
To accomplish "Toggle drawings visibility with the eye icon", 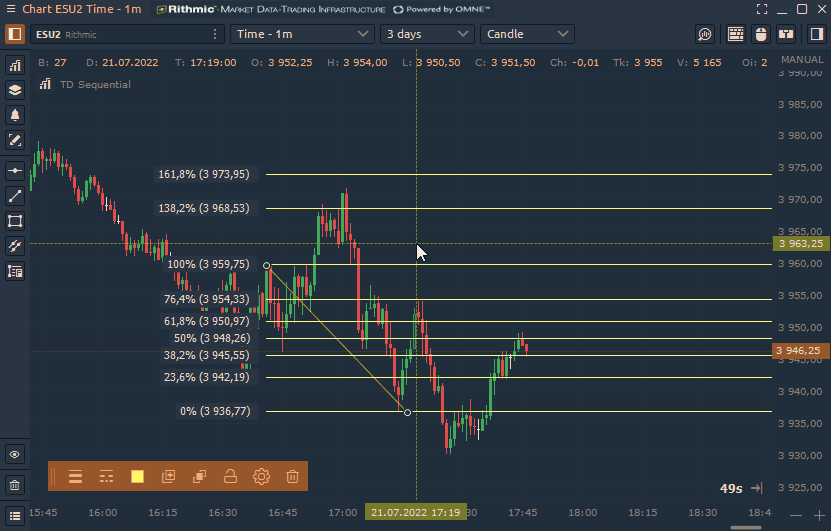I will [x=15, y=454].
